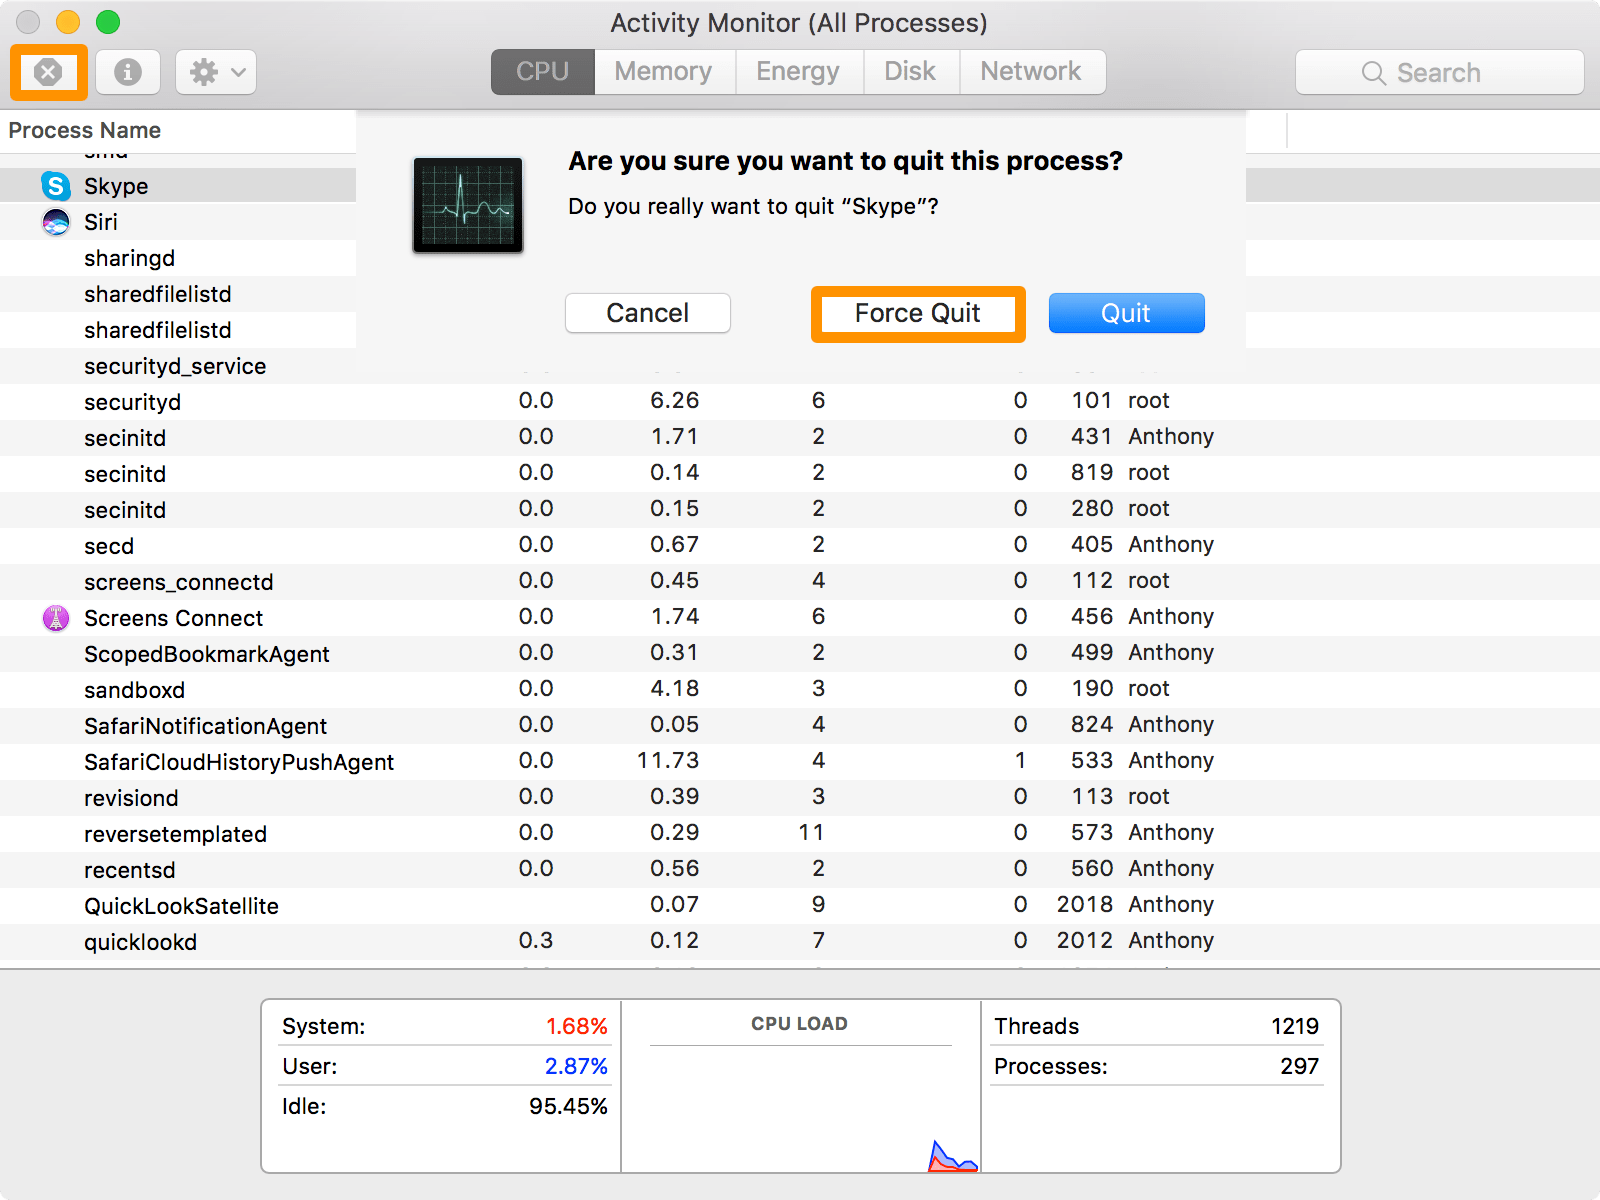1600x1200 pixels.
Task: Open the Disk tab
Action: (910, 71)
